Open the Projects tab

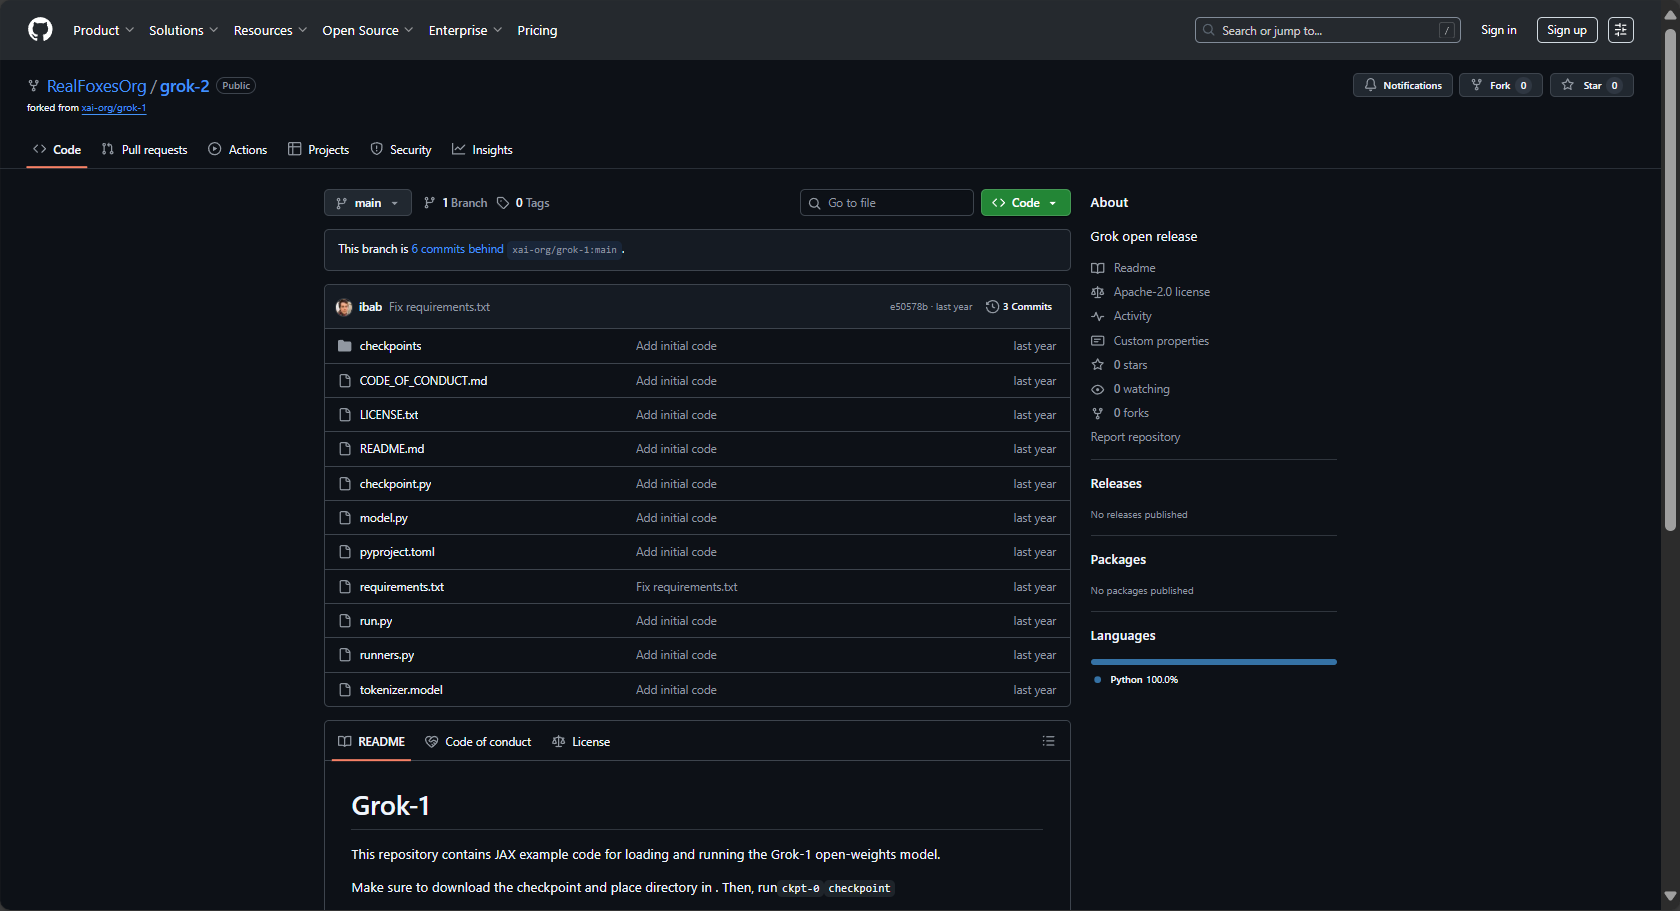[x=318, y=150]
